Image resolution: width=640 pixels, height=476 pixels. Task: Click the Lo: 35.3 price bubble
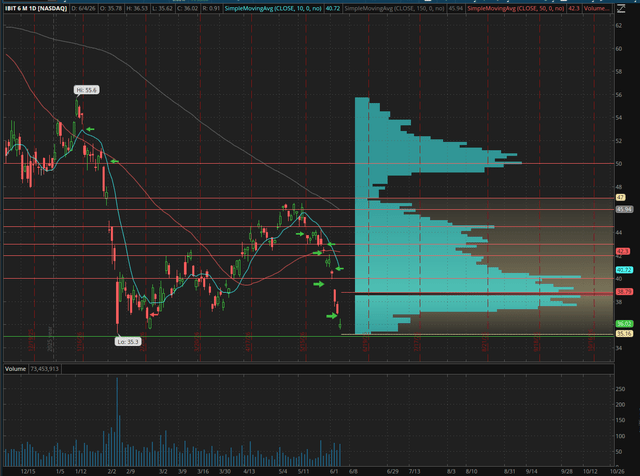[x=127, y=342]
